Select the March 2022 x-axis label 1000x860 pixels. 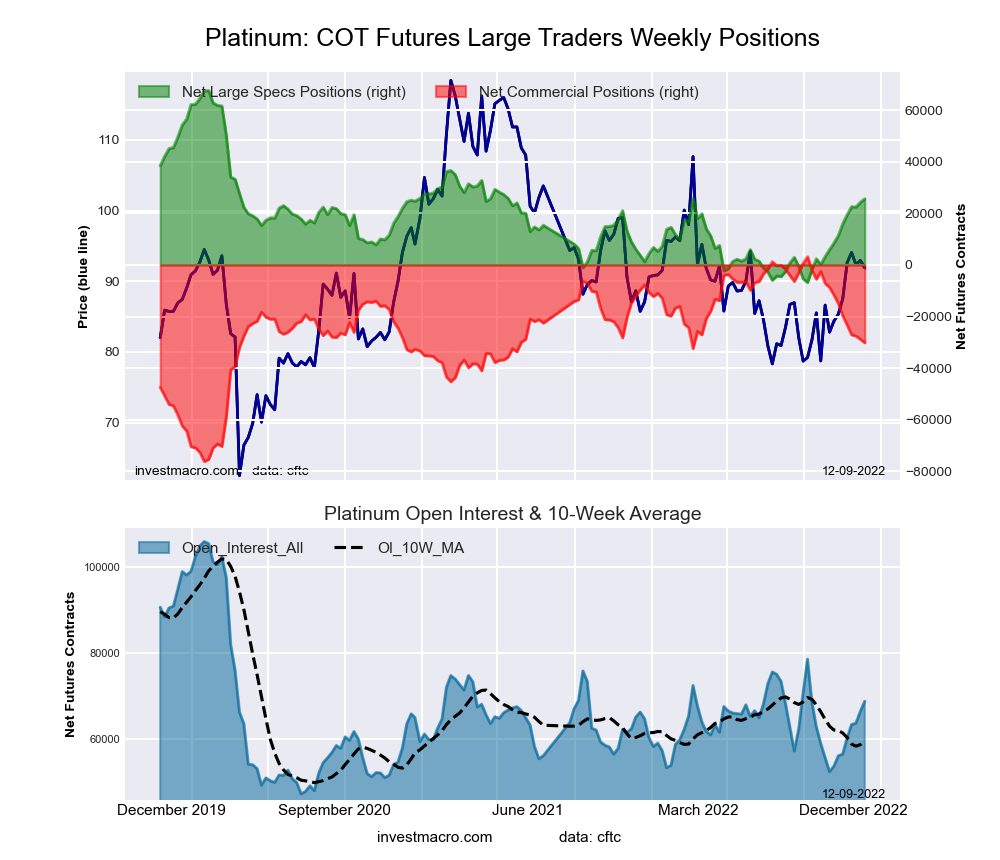[x=698, y=810]
